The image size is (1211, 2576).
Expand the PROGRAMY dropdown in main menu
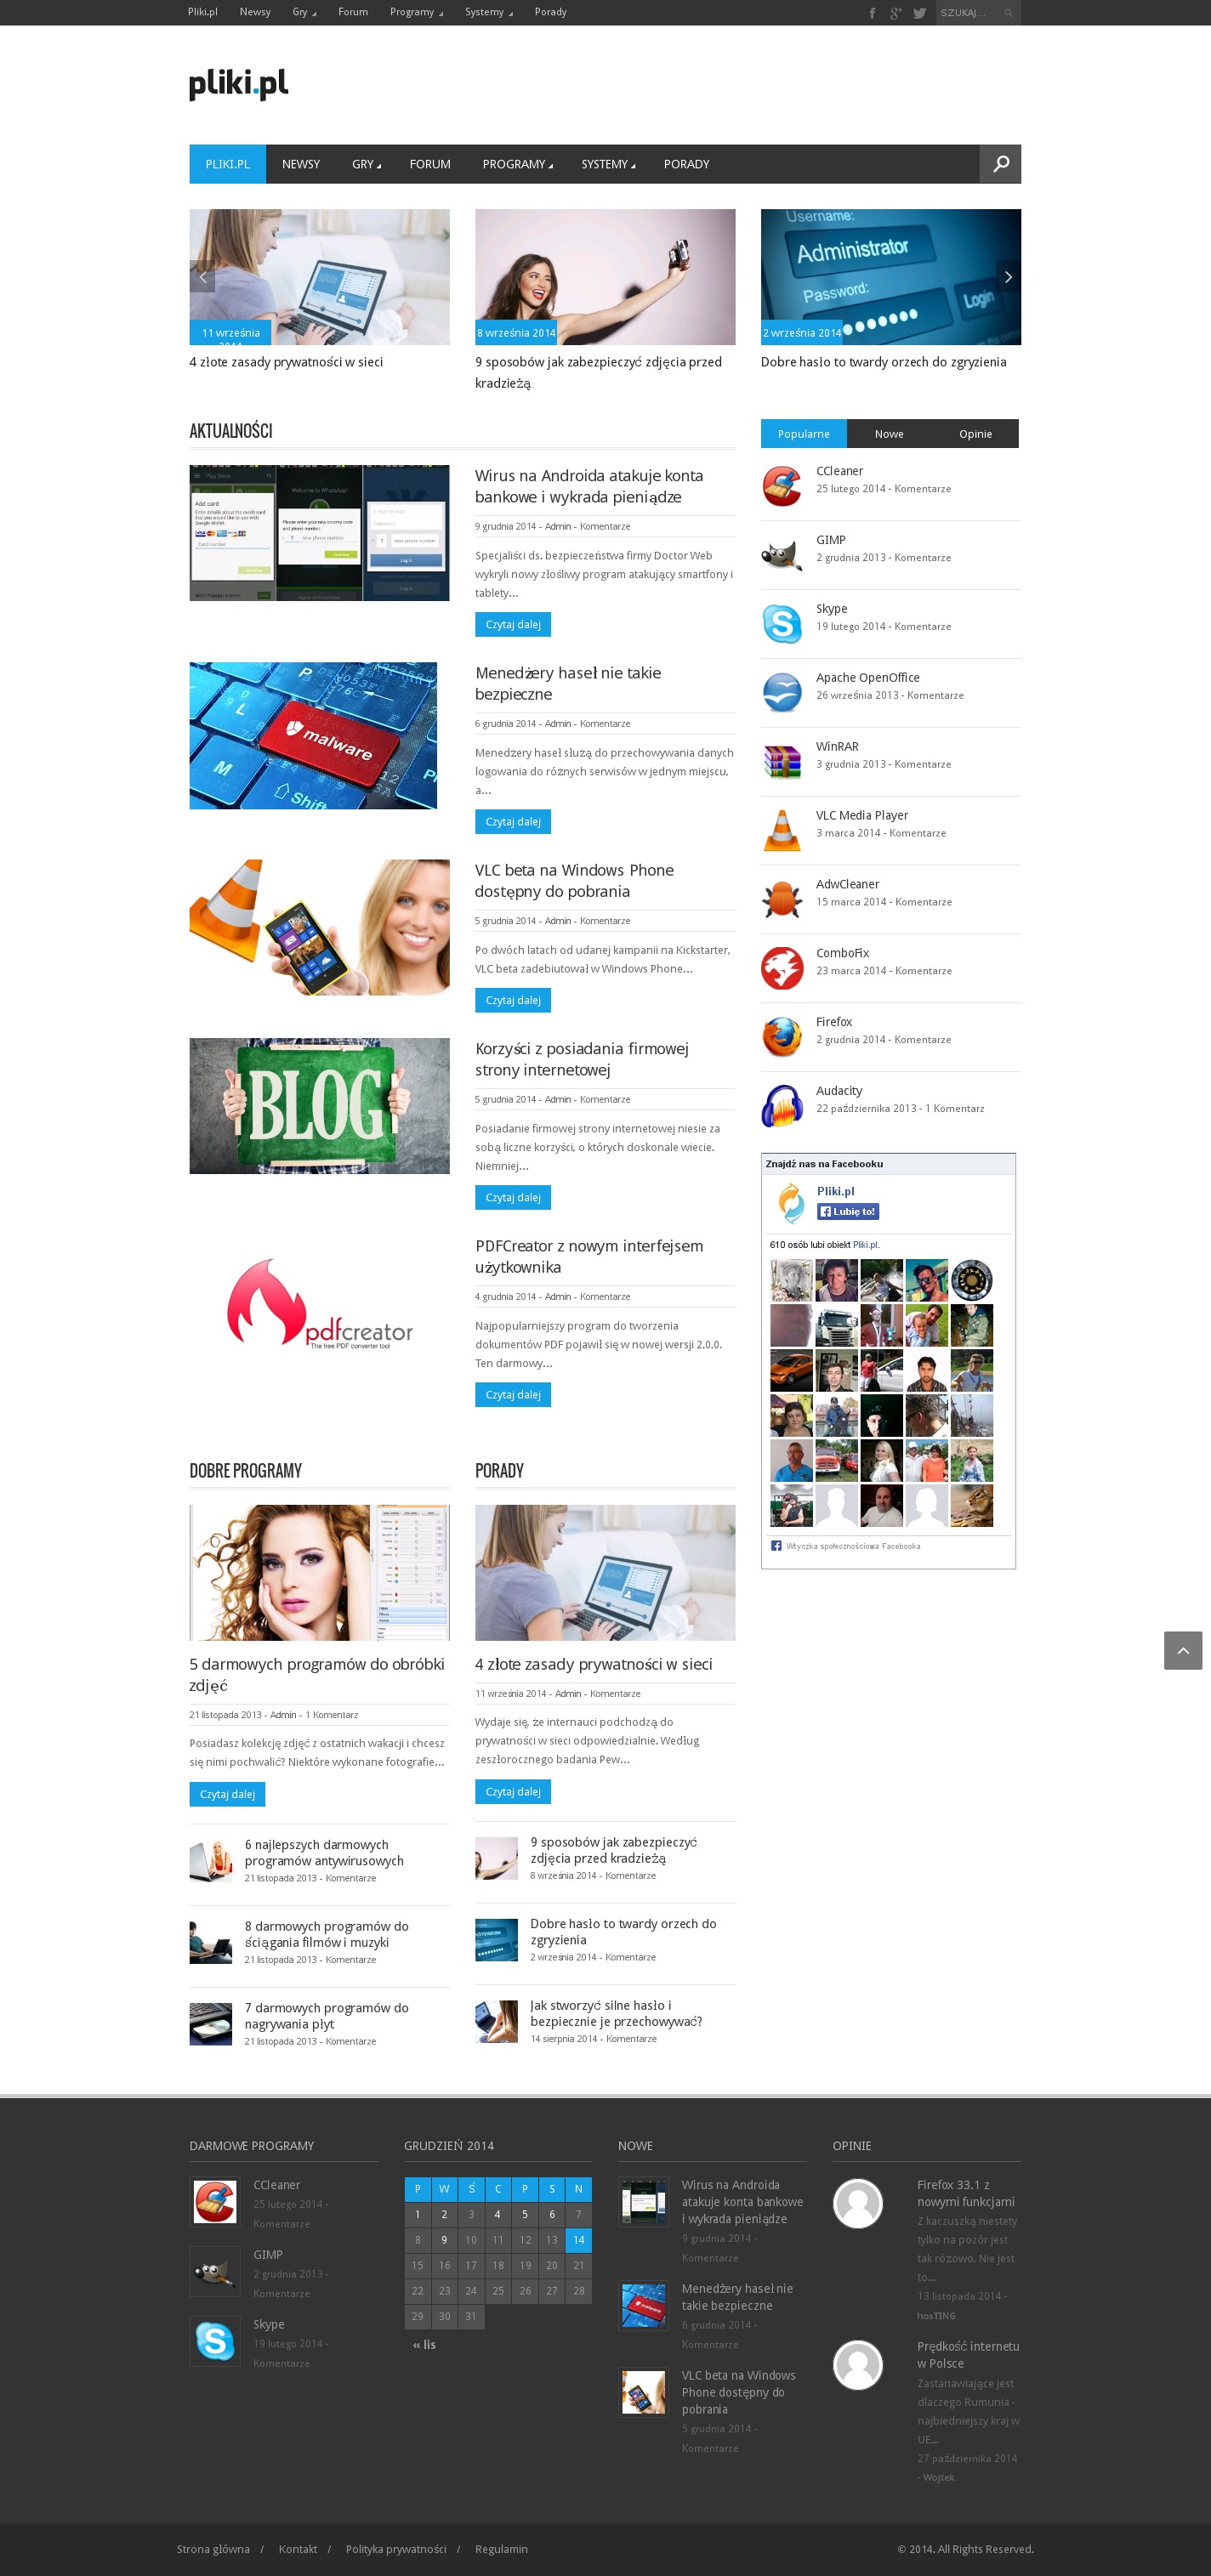517,164
